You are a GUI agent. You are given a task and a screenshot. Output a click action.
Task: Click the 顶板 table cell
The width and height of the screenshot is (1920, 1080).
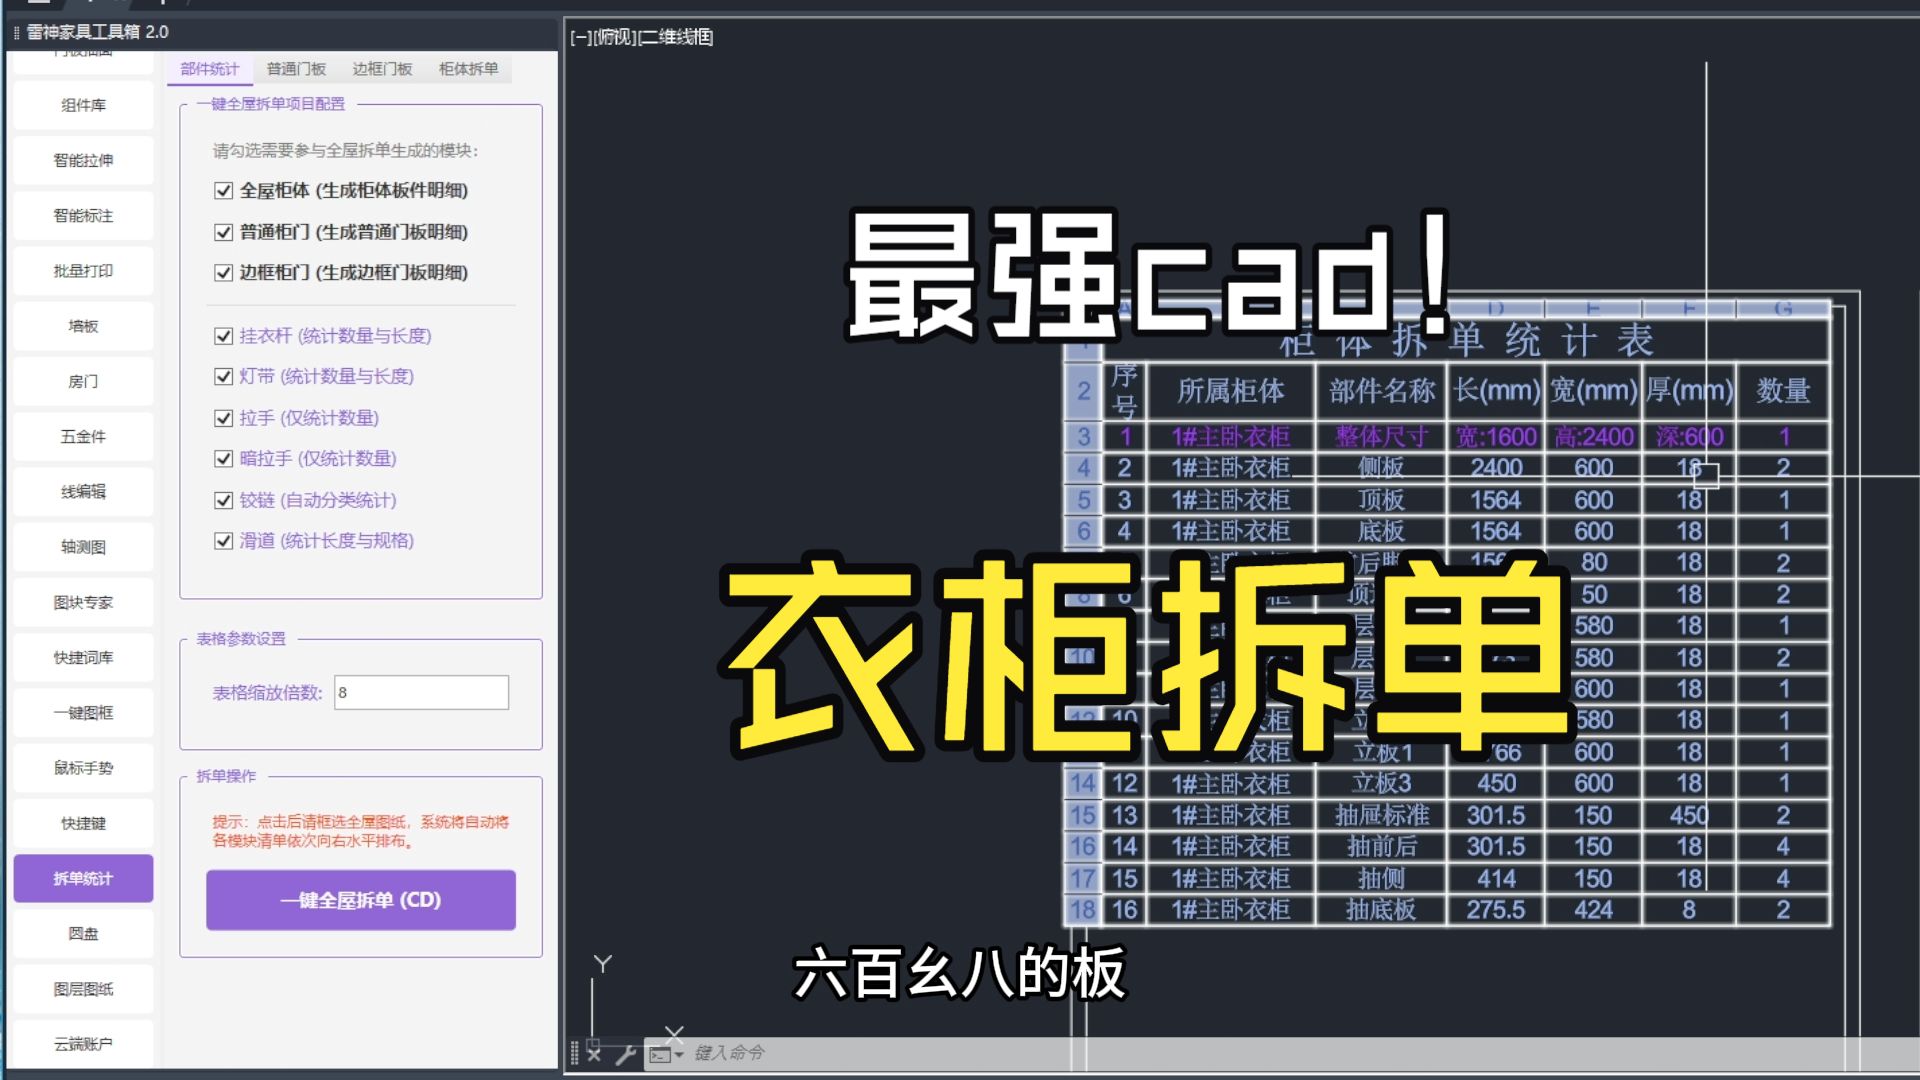tap(1381, 500)
